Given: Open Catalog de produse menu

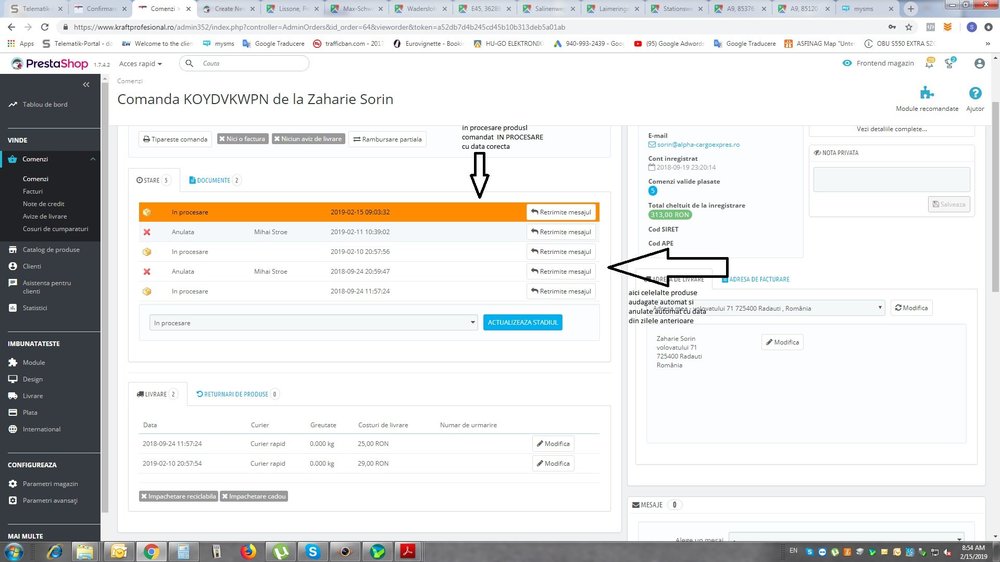Looking at the screenshot, I should (51, 249).
